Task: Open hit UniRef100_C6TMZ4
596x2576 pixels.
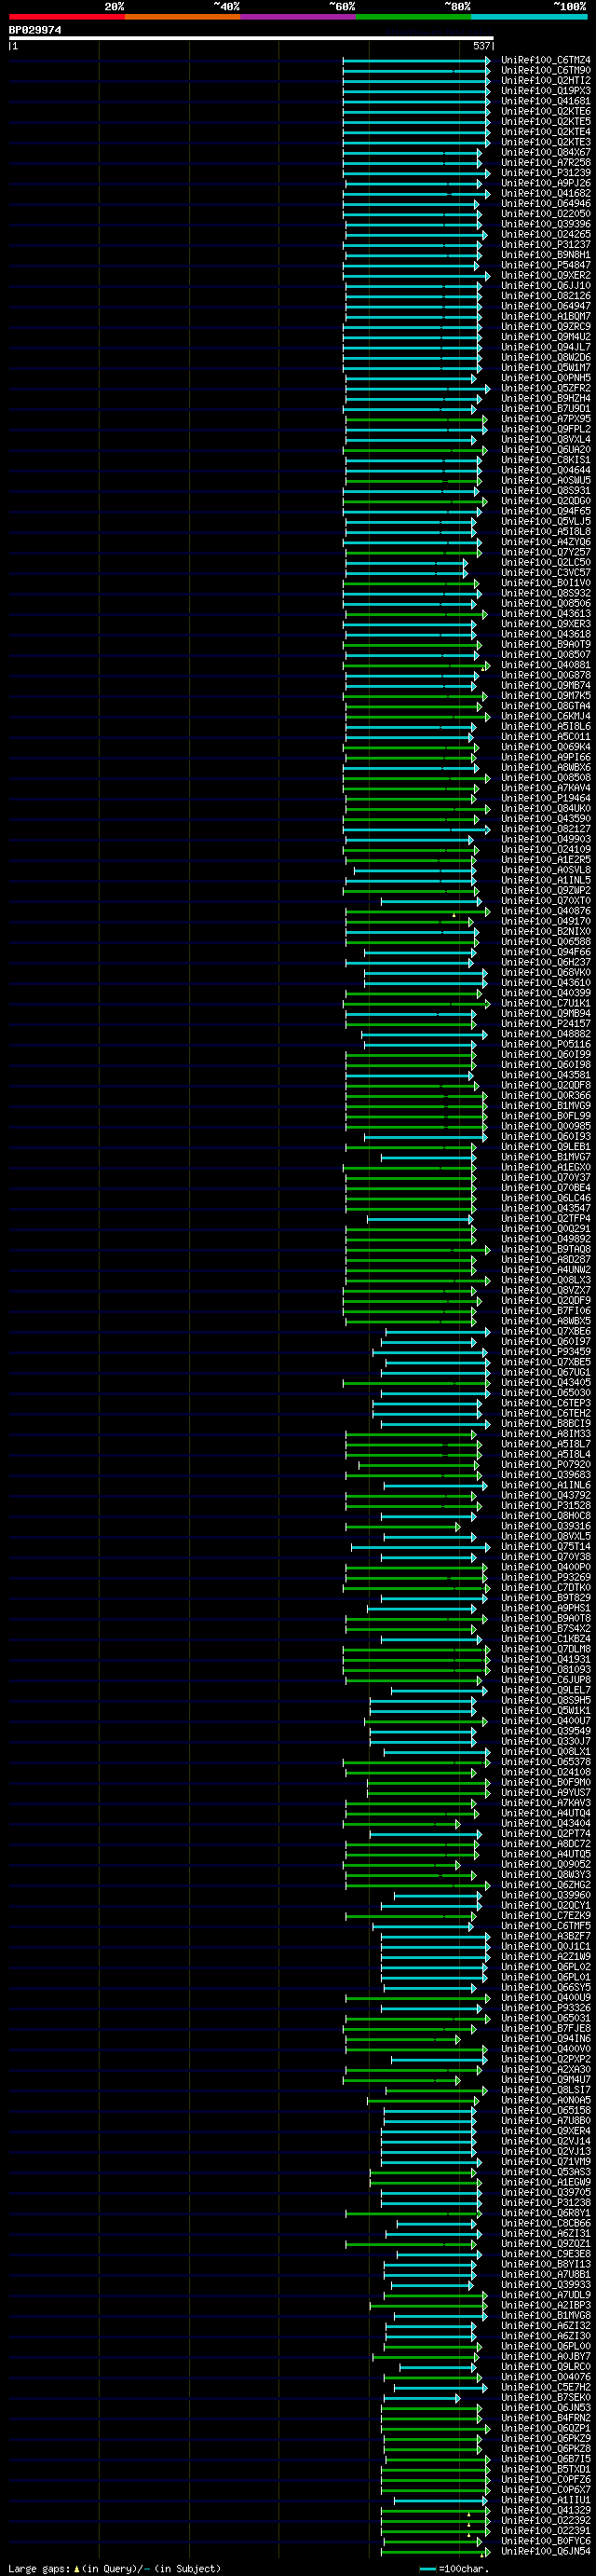Action: (546, 60)
